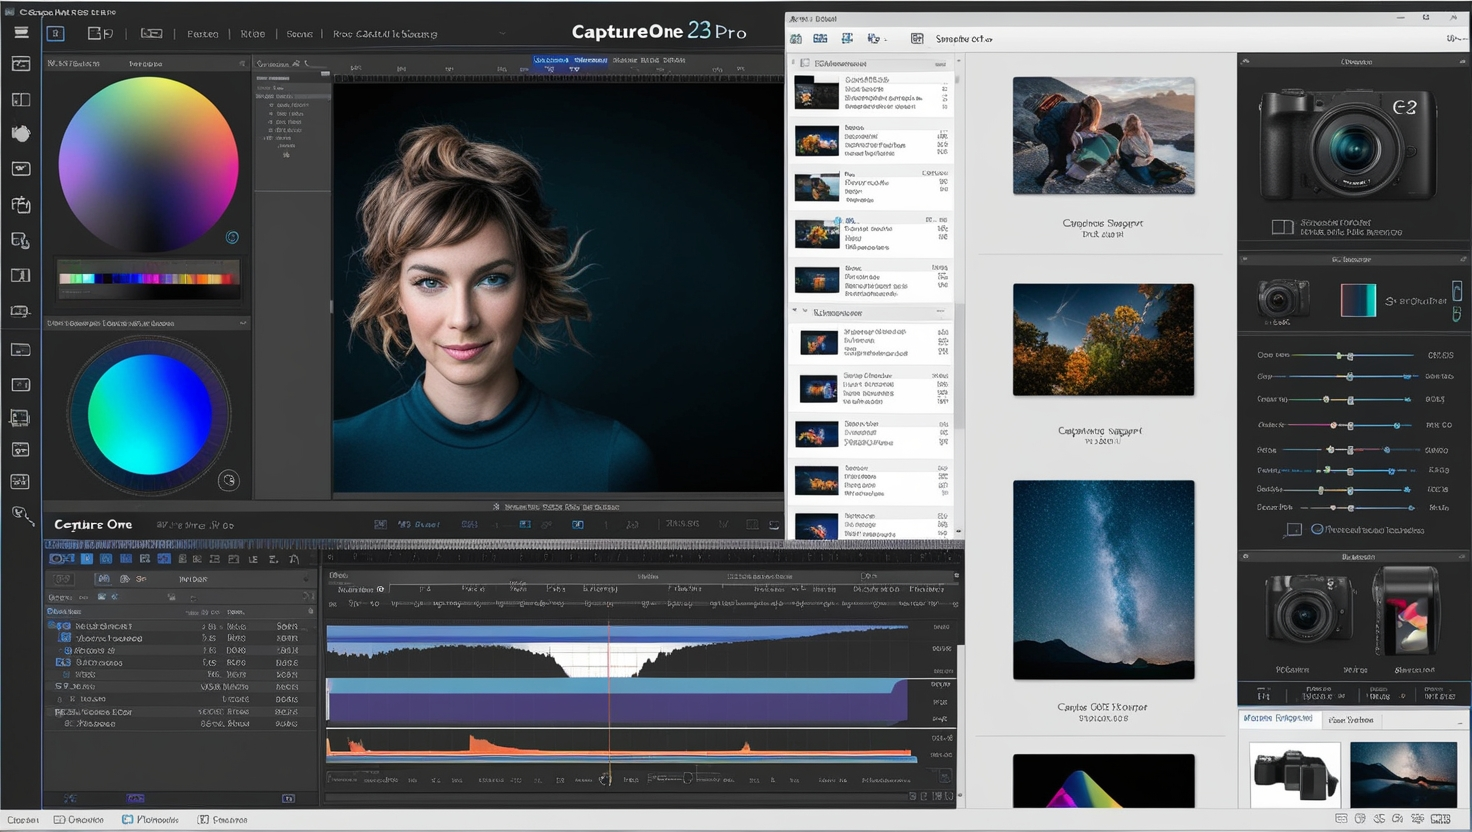Open the Rtee menu in the top toolbar
Image resolution: width=1472 pixels, height=832 pixels.
253,34
